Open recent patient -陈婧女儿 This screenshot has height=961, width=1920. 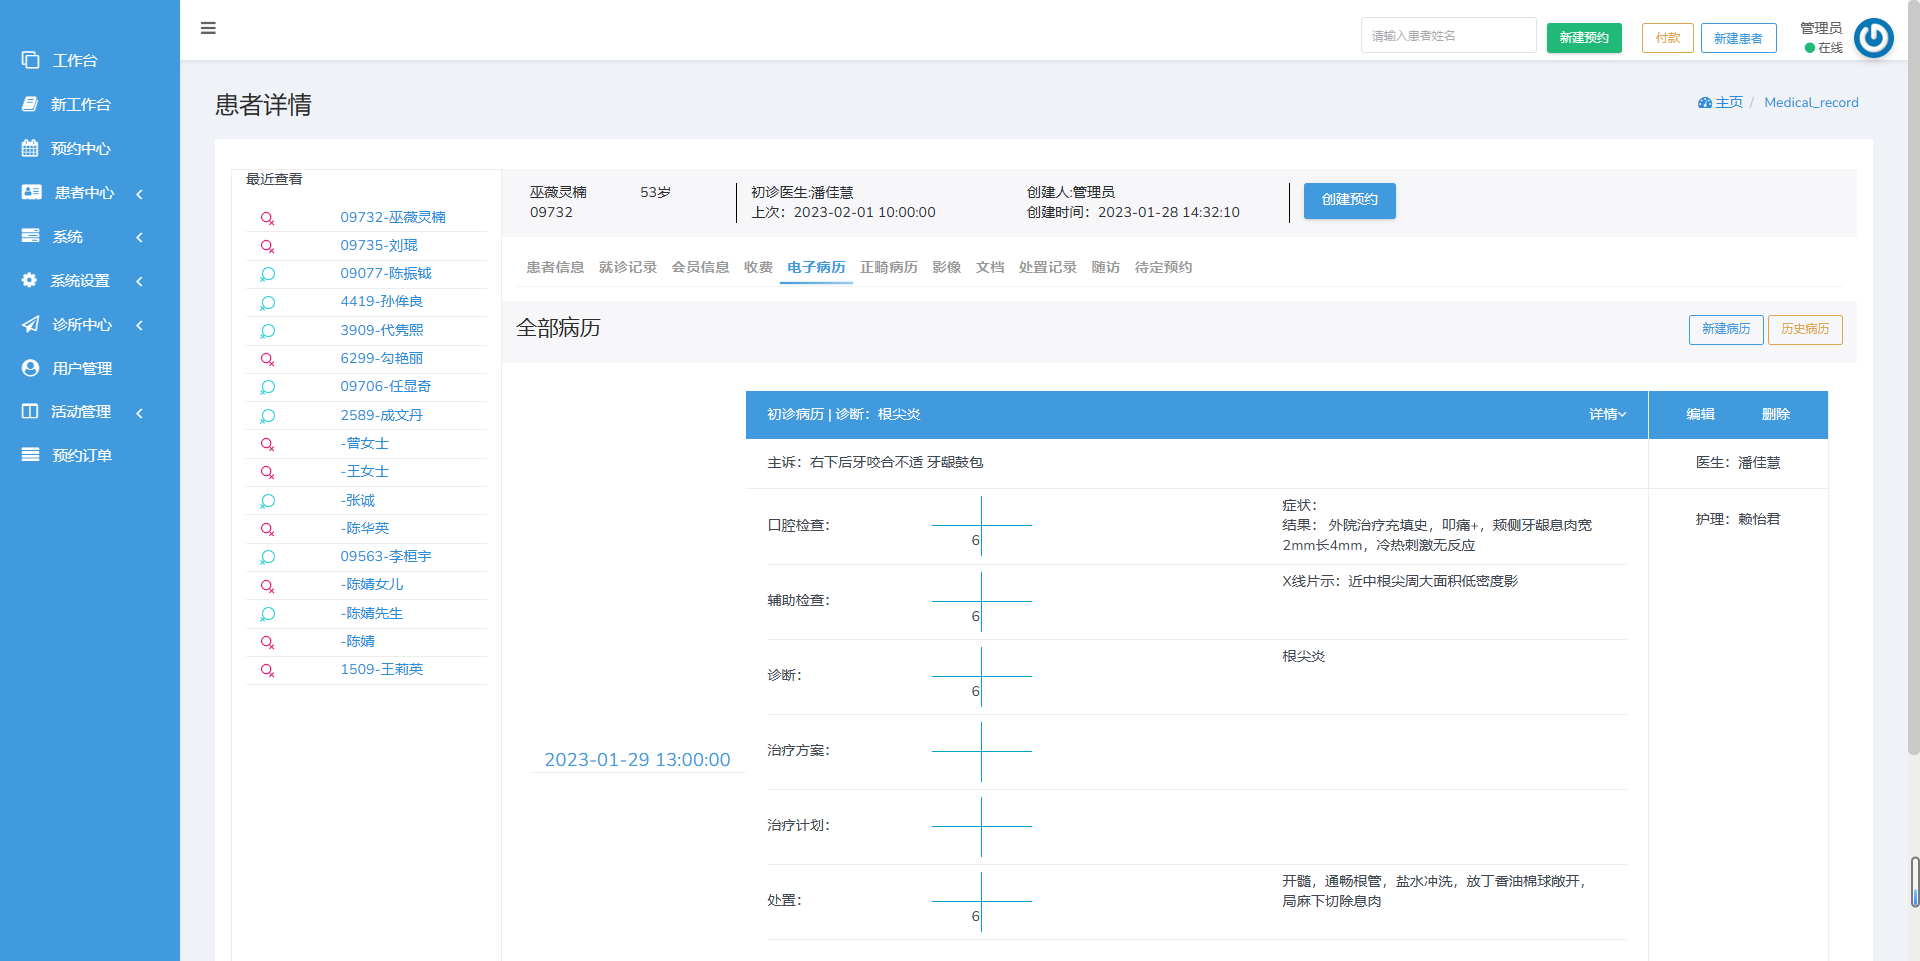tap(372, 584)
